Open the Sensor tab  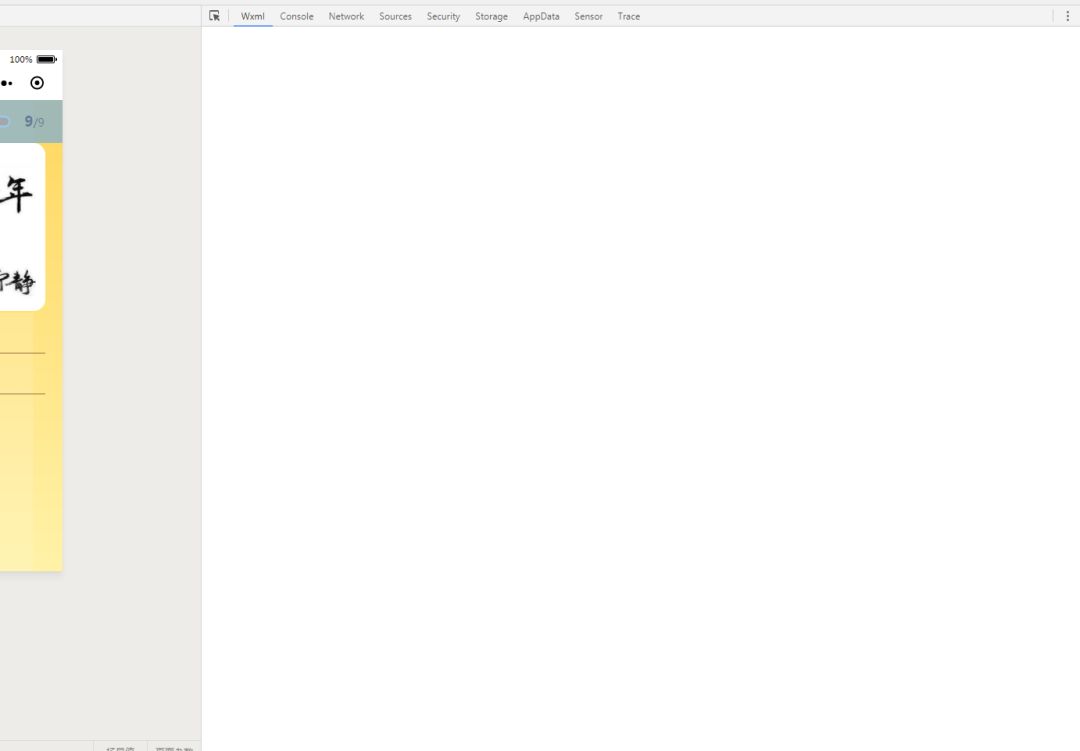click(x=589, y=17)
